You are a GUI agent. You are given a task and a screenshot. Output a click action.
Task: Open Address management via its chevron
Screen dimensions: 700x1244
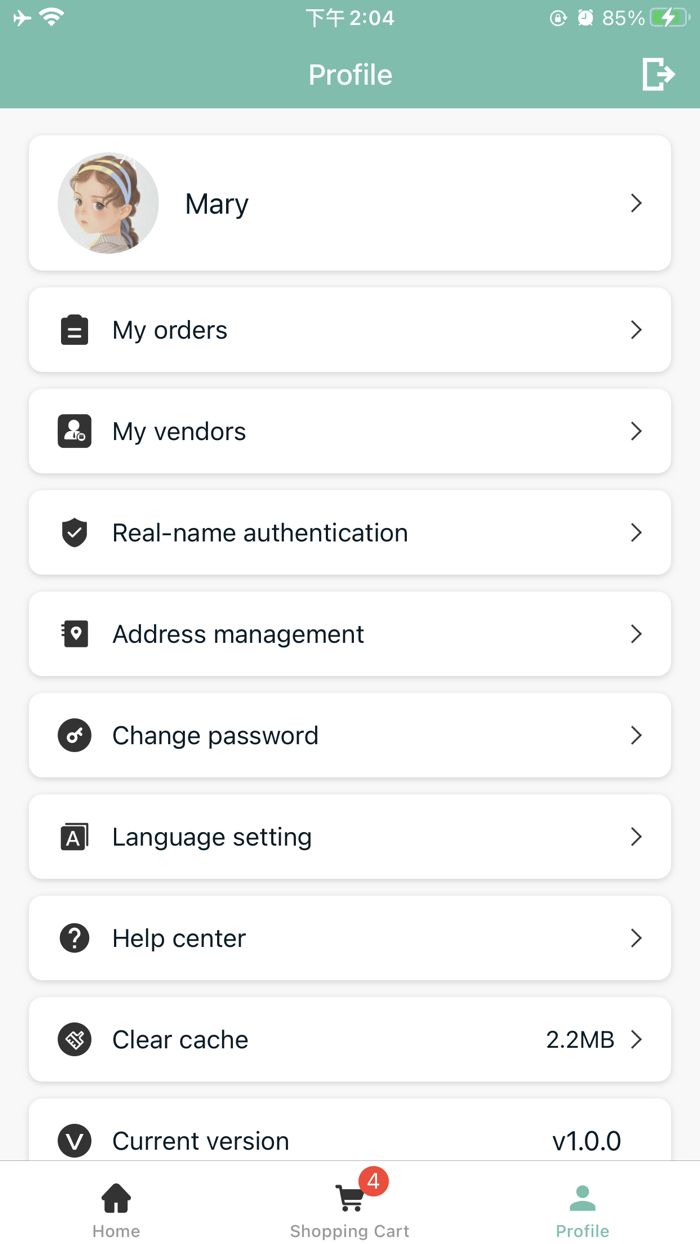coord(636,634)
